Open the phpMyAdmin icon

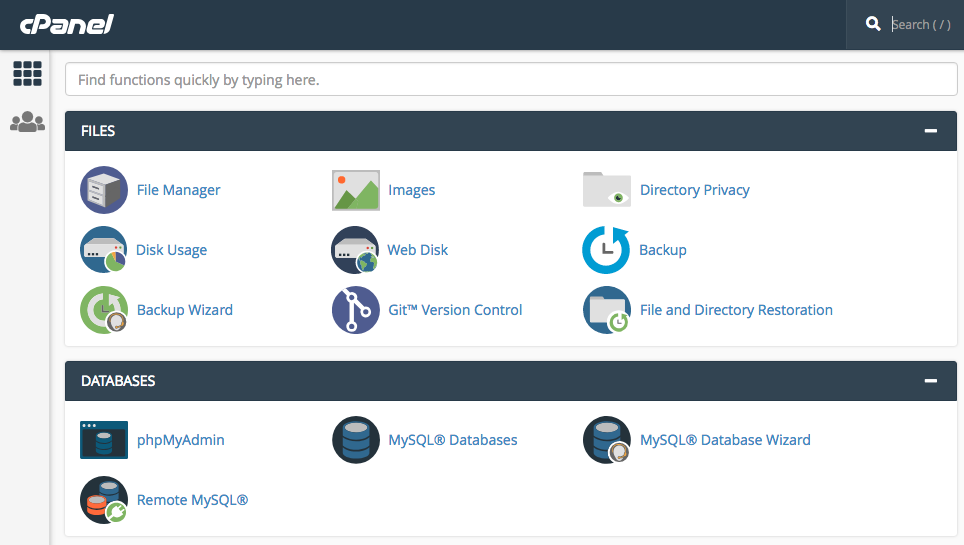[x=104, y=440]
